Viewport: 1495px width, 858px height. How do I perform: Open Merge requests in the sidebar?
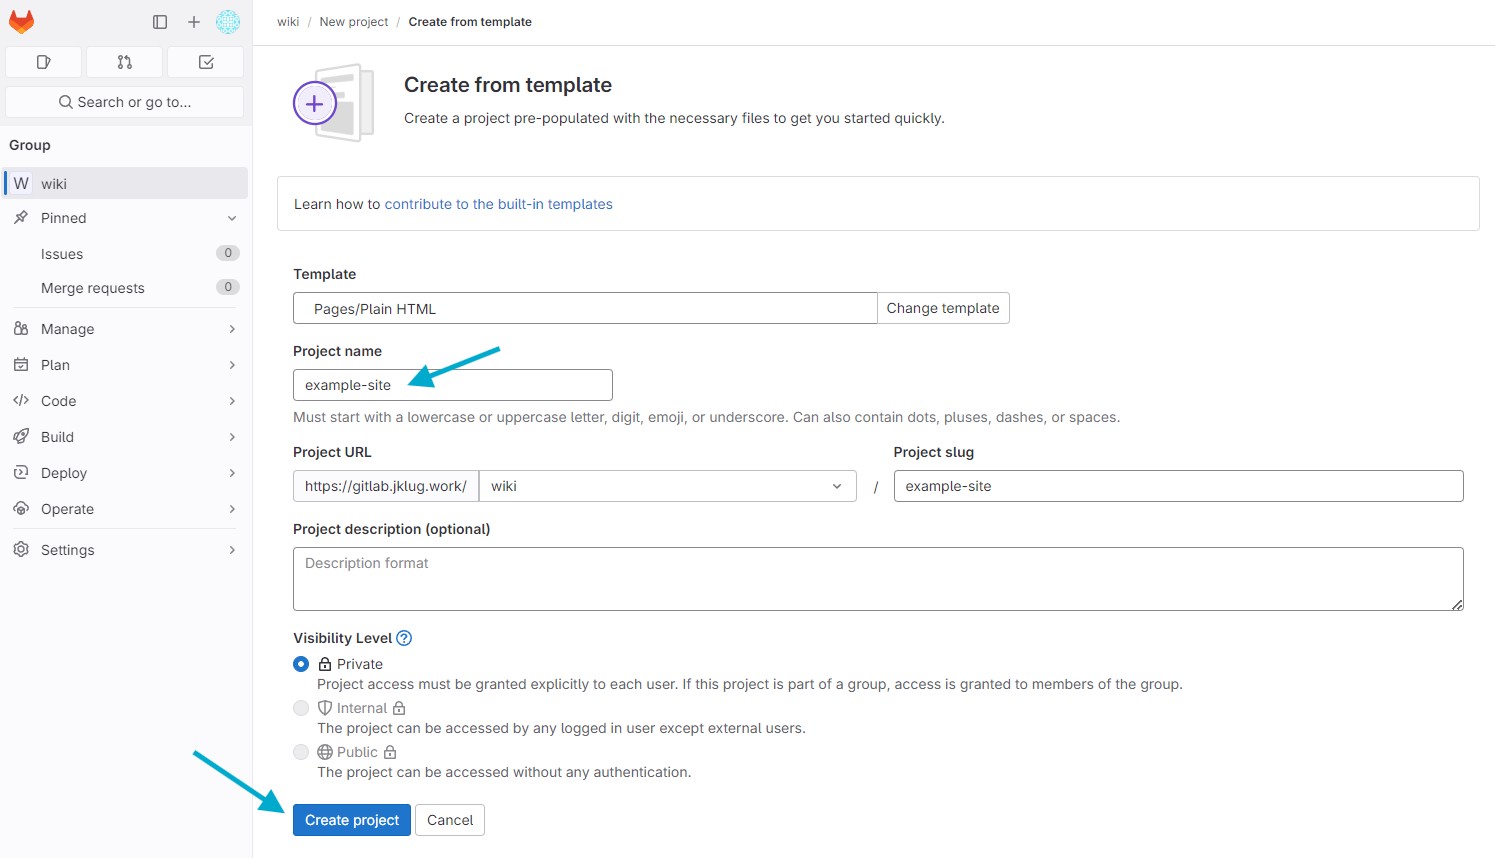pyautogui.click(x=93, y=288)
